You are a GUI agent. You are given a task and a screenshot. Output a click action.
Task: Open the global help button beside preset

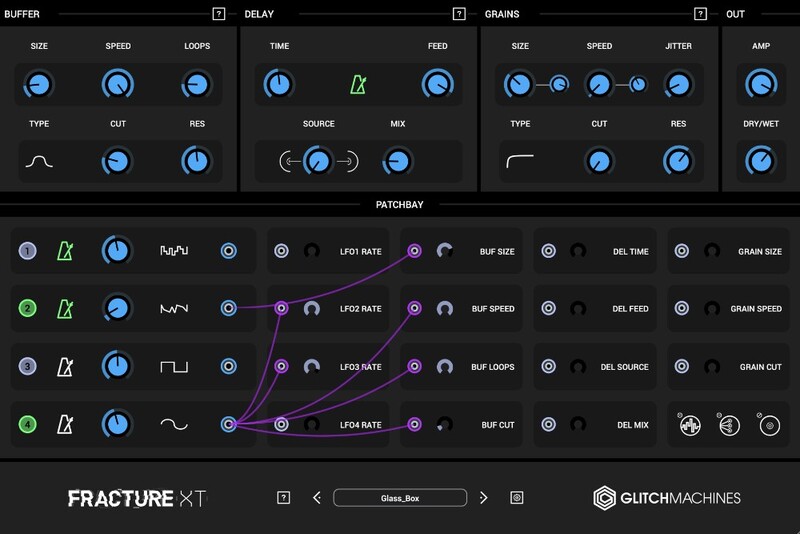(284, 498)
